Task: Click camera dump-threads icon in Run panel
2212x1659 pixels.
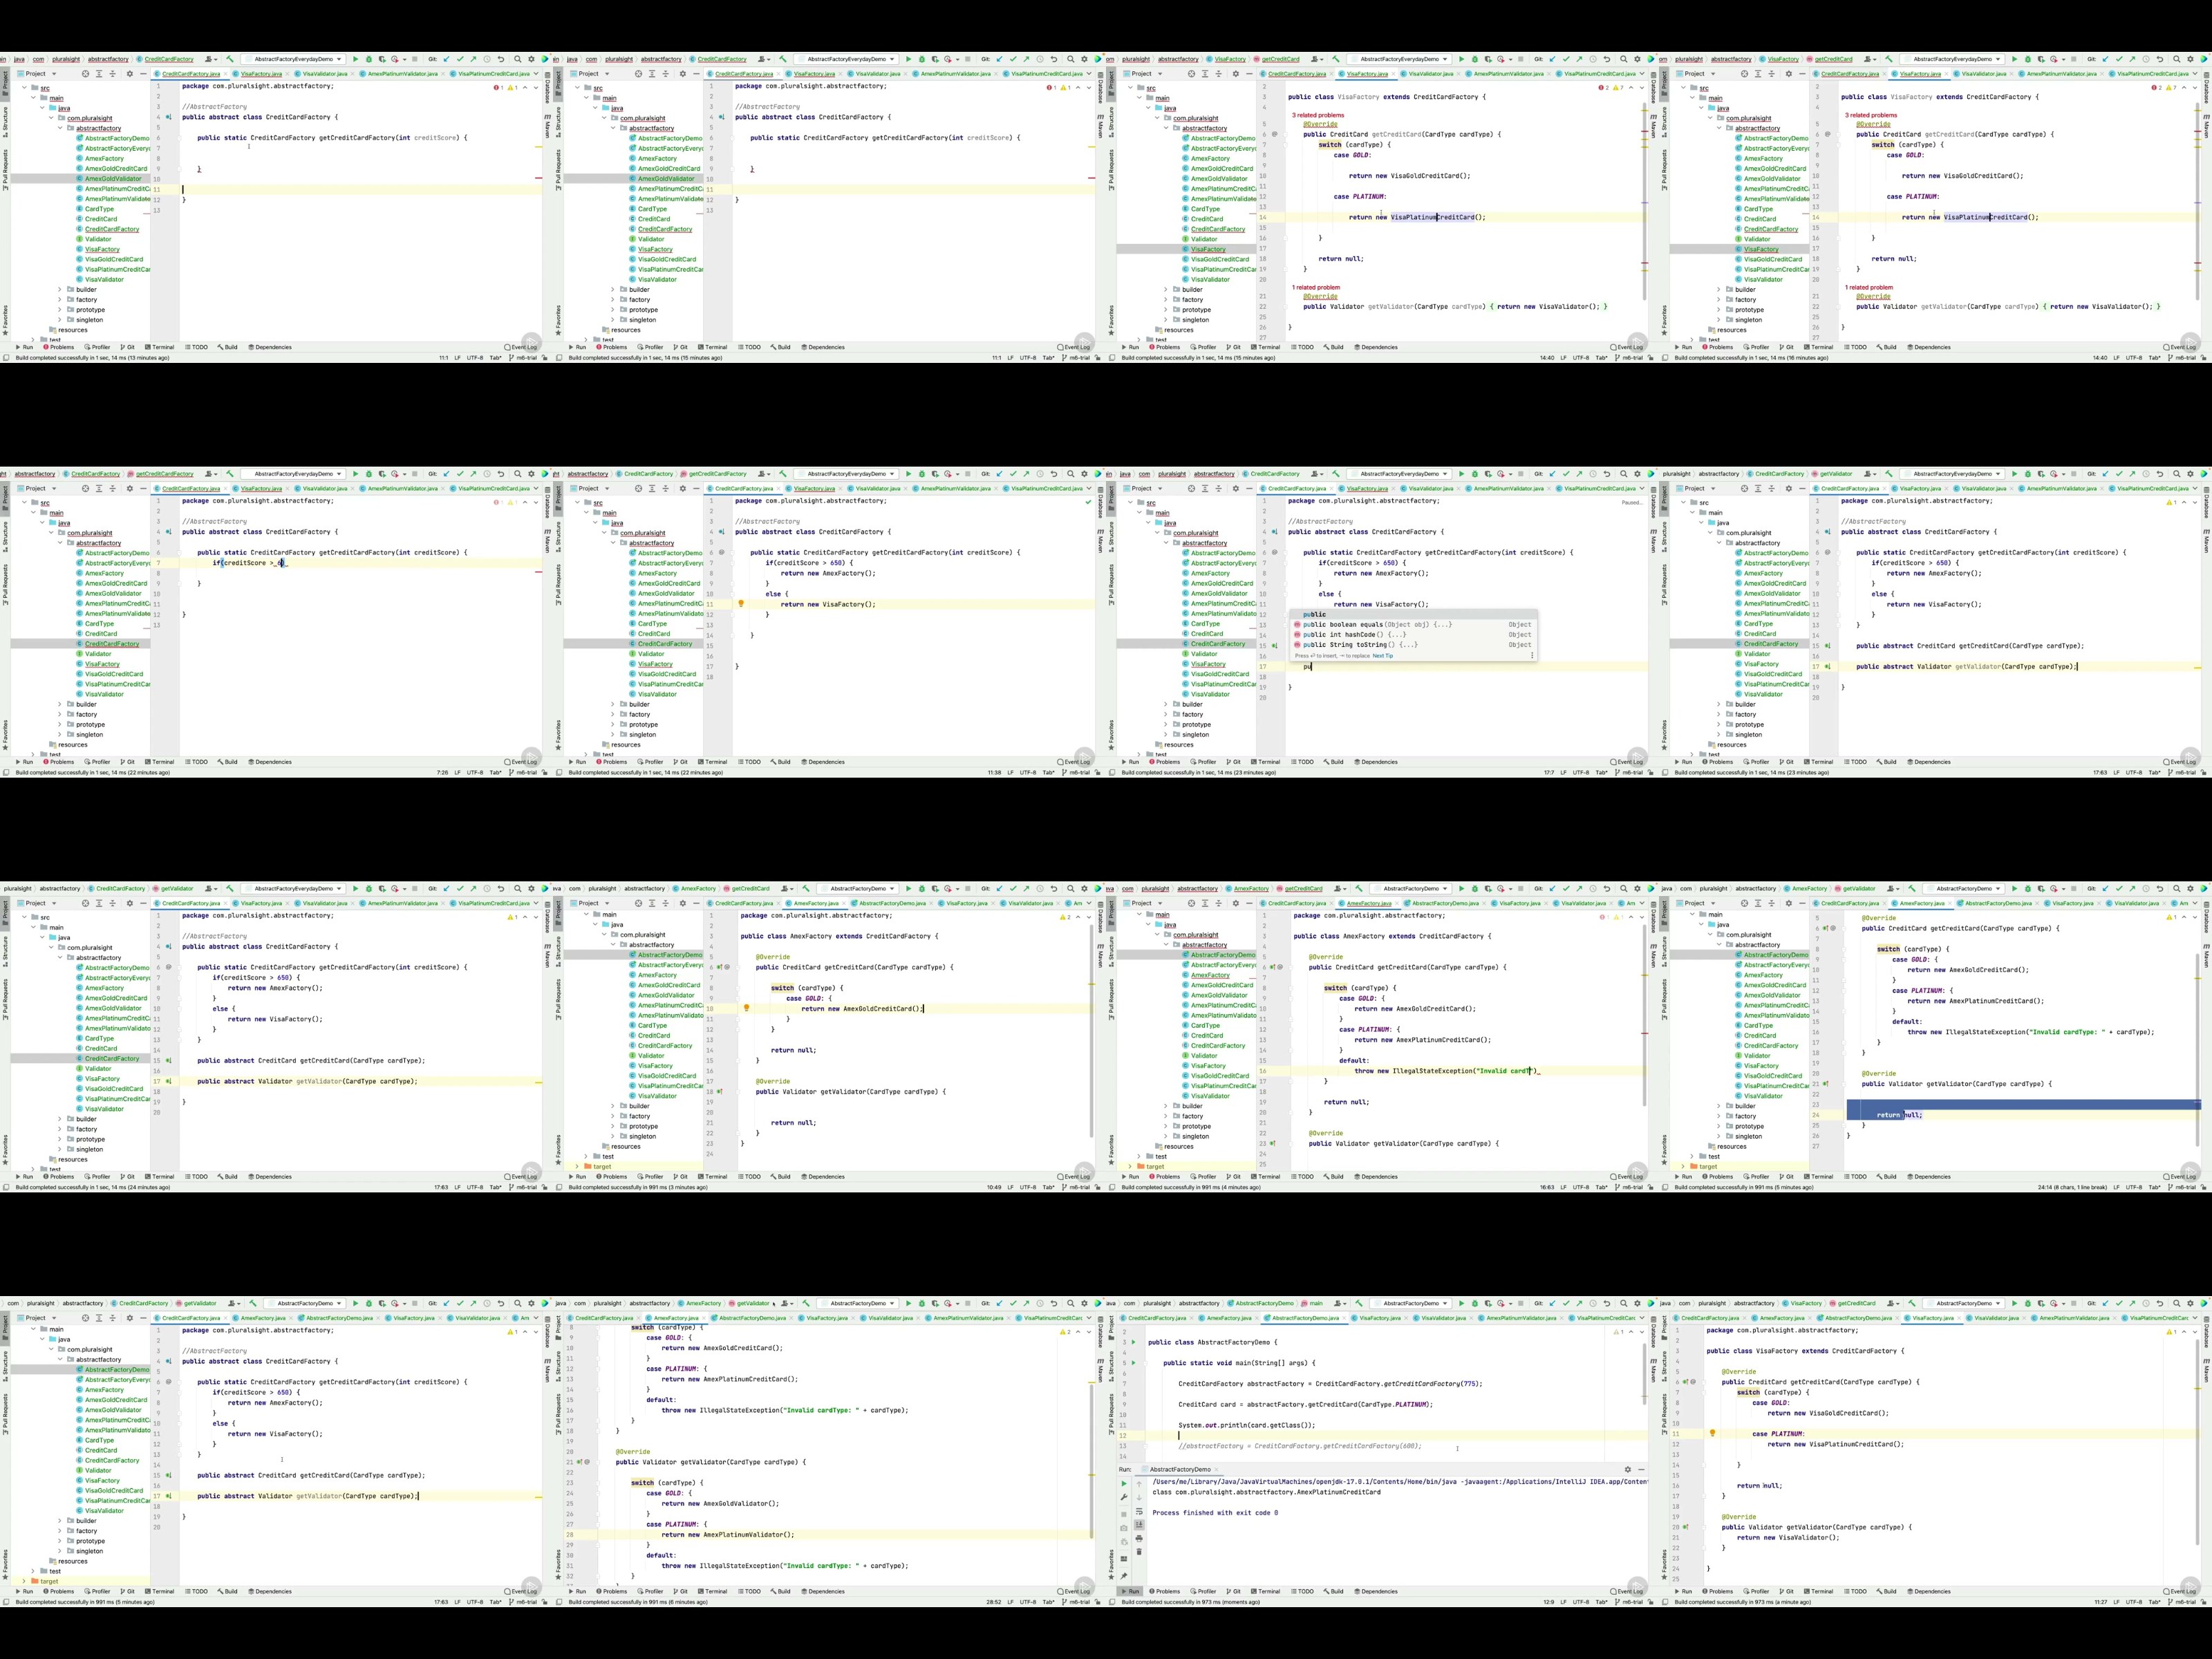Action: coord(1124,1528)
